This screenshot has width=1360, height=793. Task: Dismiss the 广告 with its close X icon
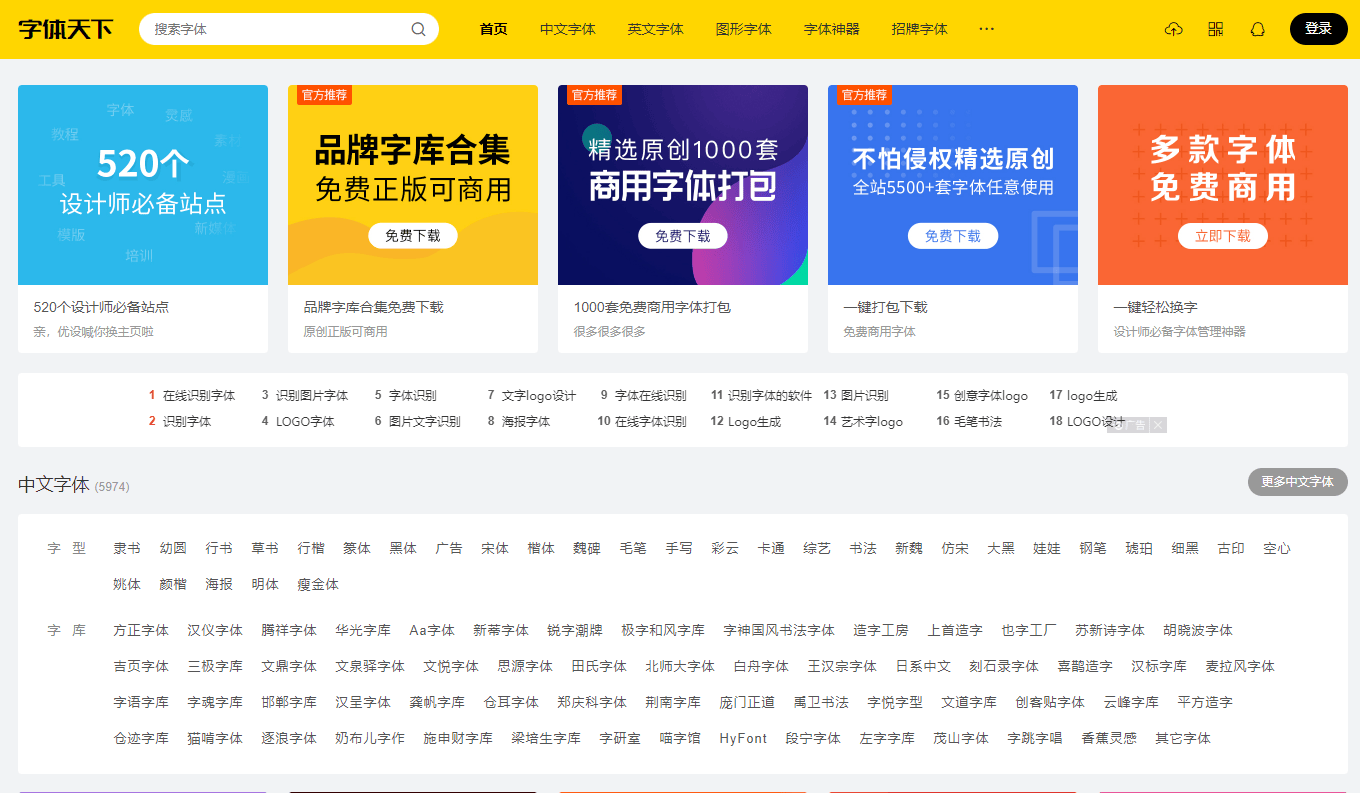1157,424
